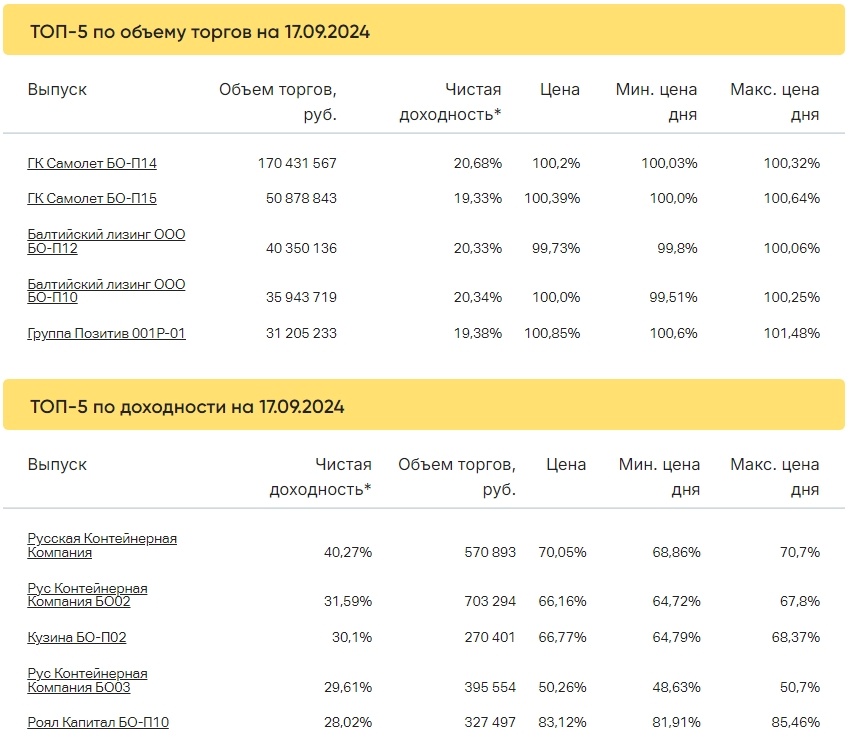The height and width of the screenshot is (738, 849).
Task: Click the price value 66,16%
Action: pos(562,601)
